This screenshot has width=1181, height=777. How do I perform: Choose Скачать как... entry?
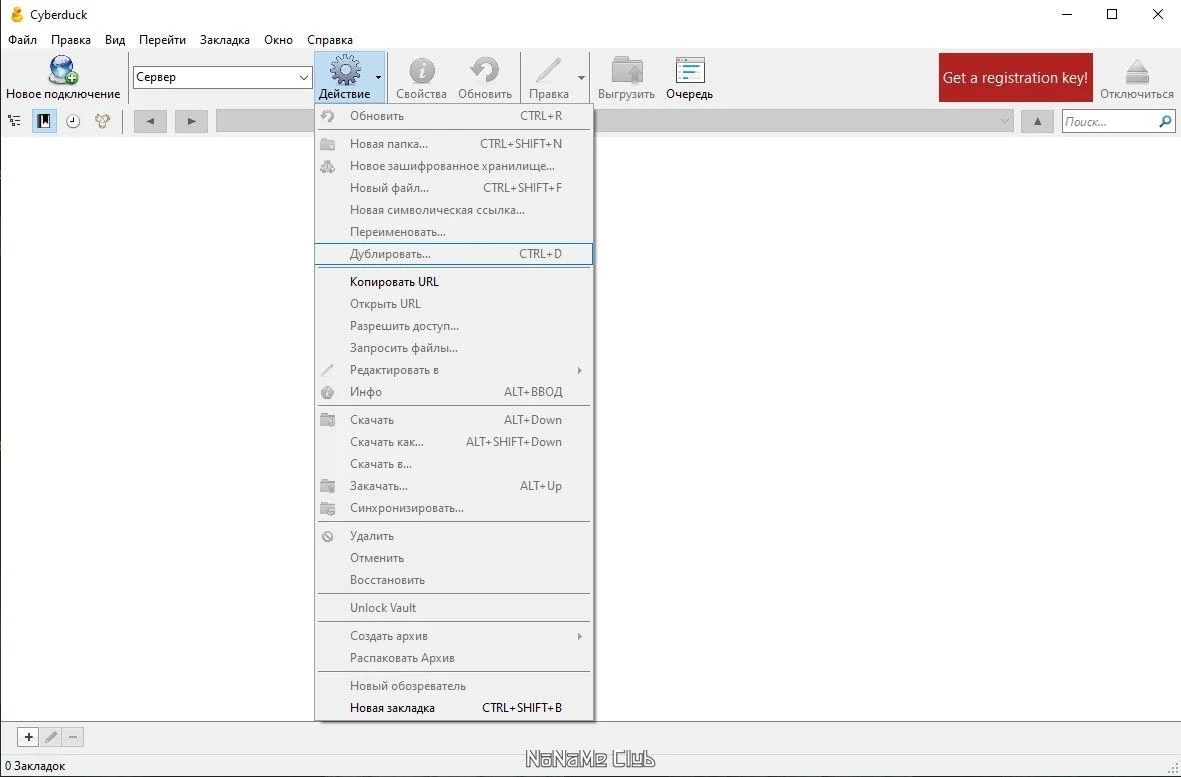point(453,442)
